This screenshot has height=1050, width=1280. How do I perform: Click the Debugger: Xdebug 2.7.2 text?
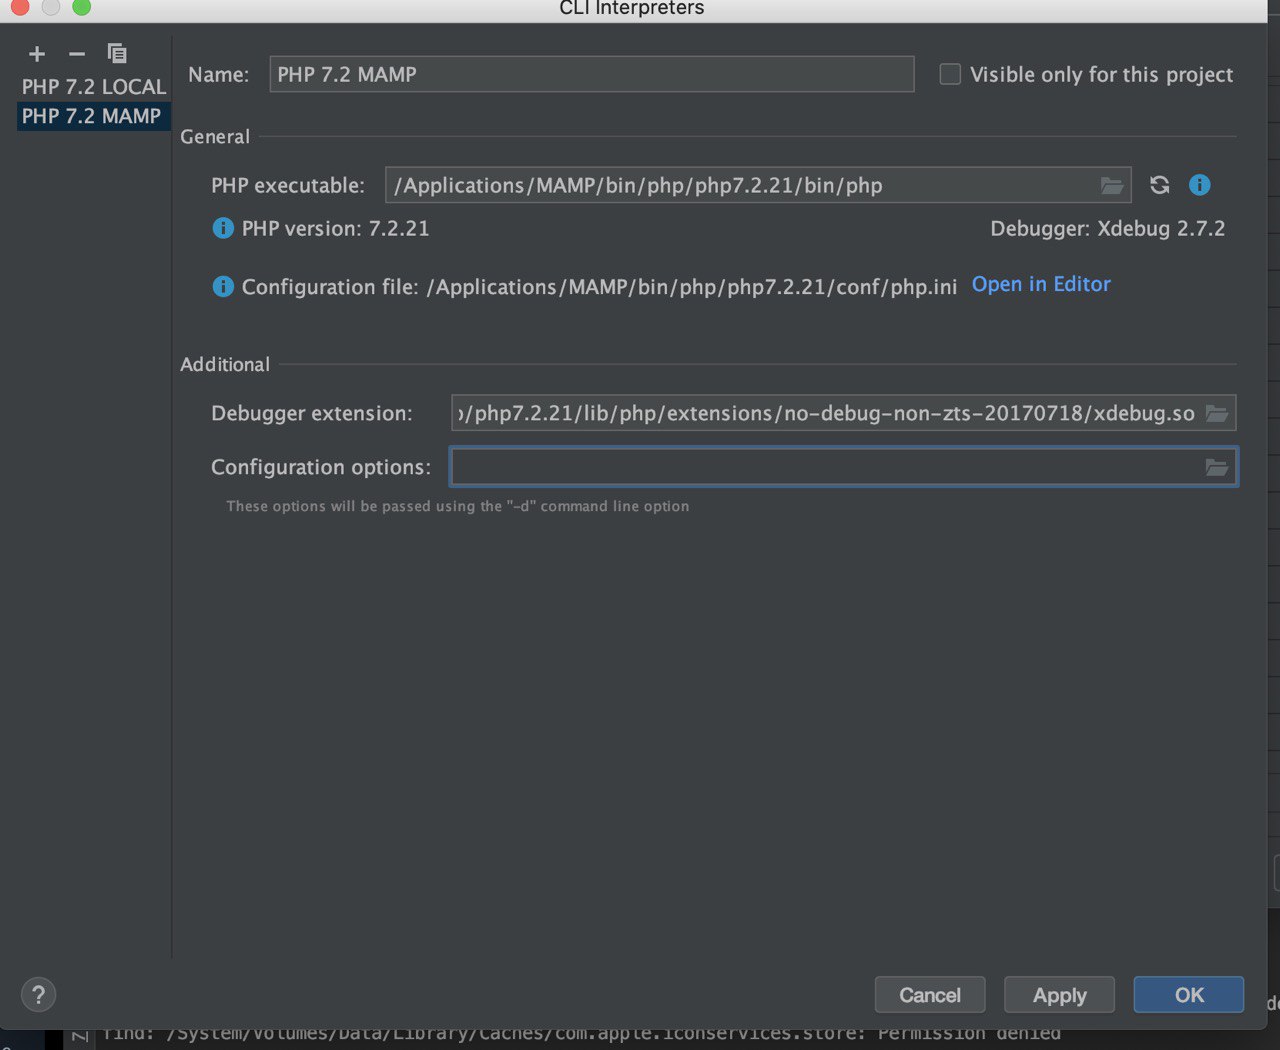[x=1108, y=229]
